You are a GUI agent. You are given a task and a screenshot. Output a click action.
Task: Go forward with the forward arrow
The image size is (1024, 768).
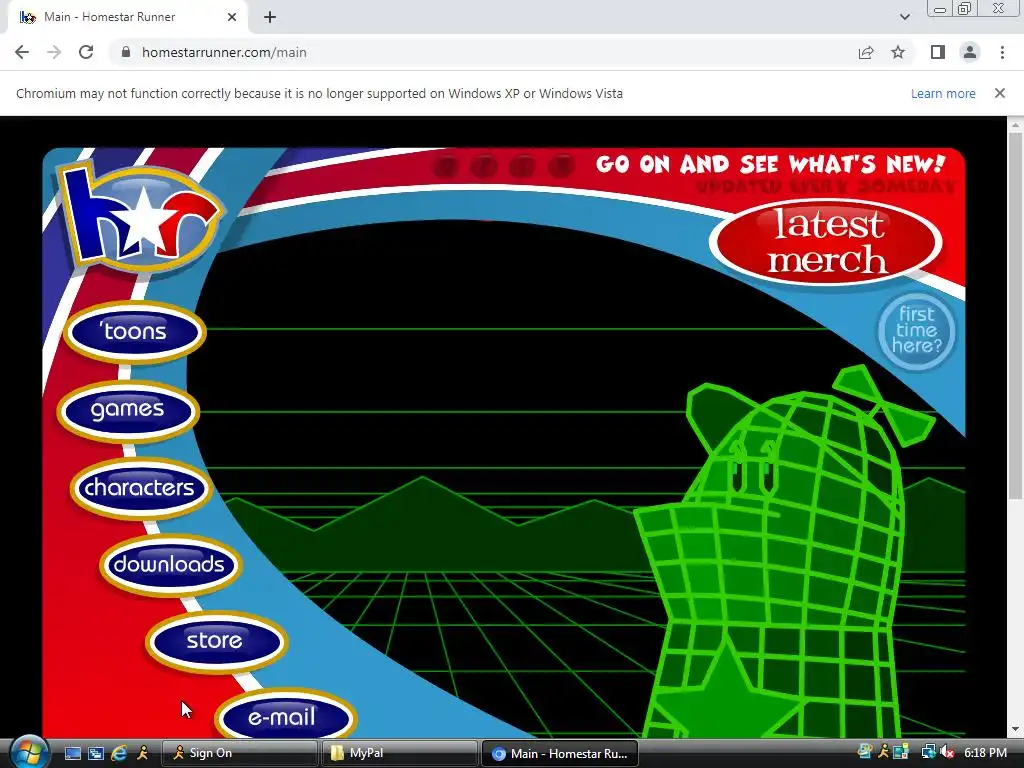tap(54, 52)
